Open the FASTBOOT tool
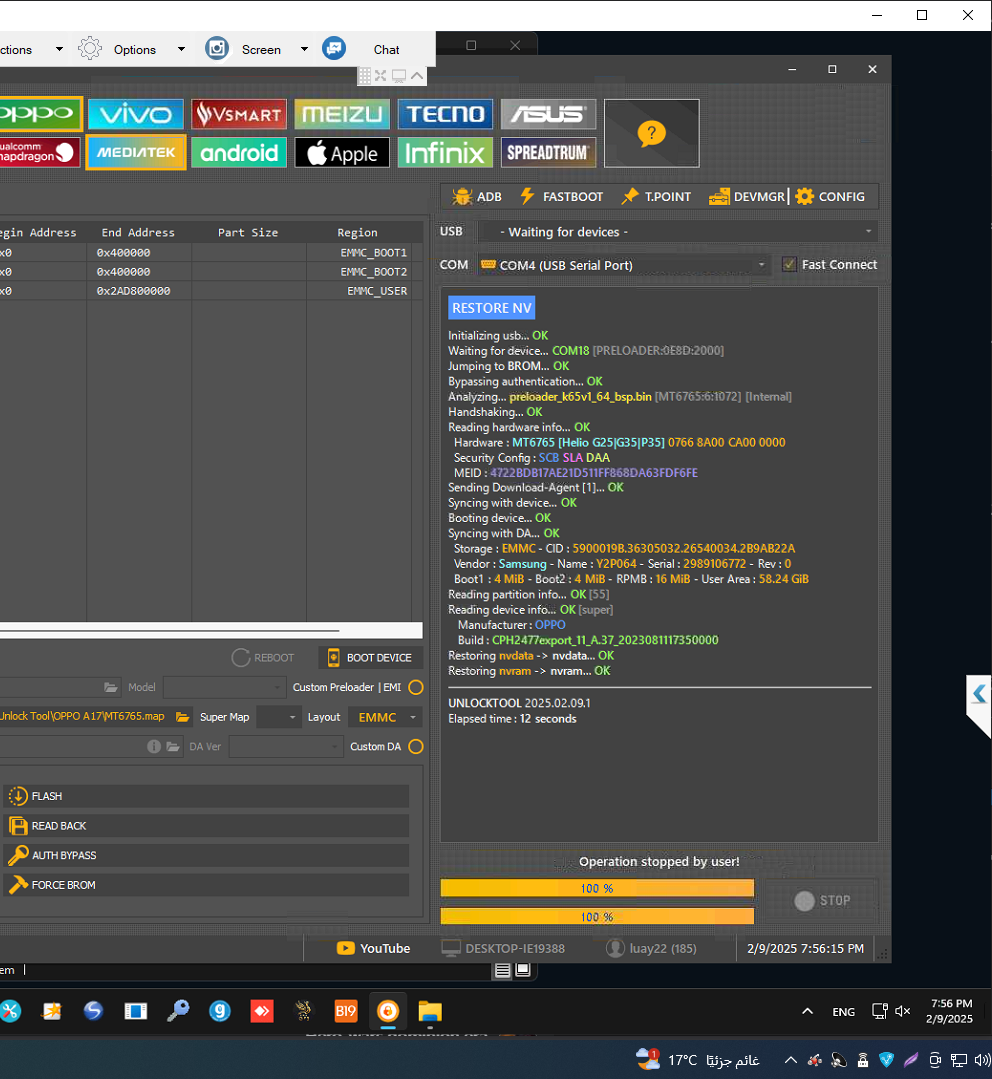This screenshot has height=1079, width=992. coord(561,197)
